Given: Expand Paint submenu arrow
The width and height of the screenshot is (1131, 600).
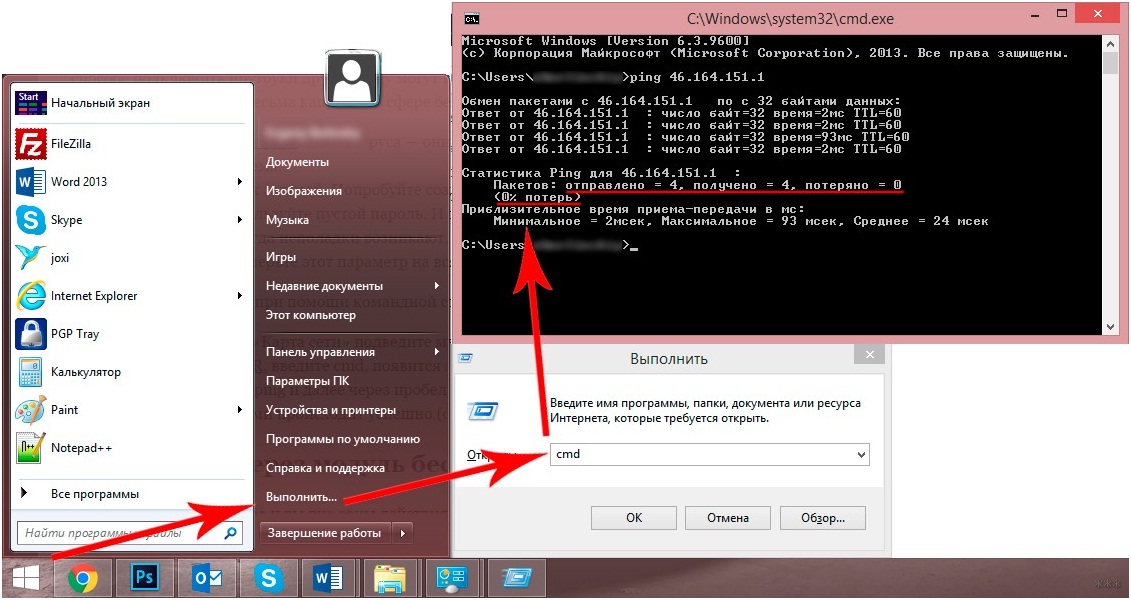Looking at the screenshot, I should [240, 410].
